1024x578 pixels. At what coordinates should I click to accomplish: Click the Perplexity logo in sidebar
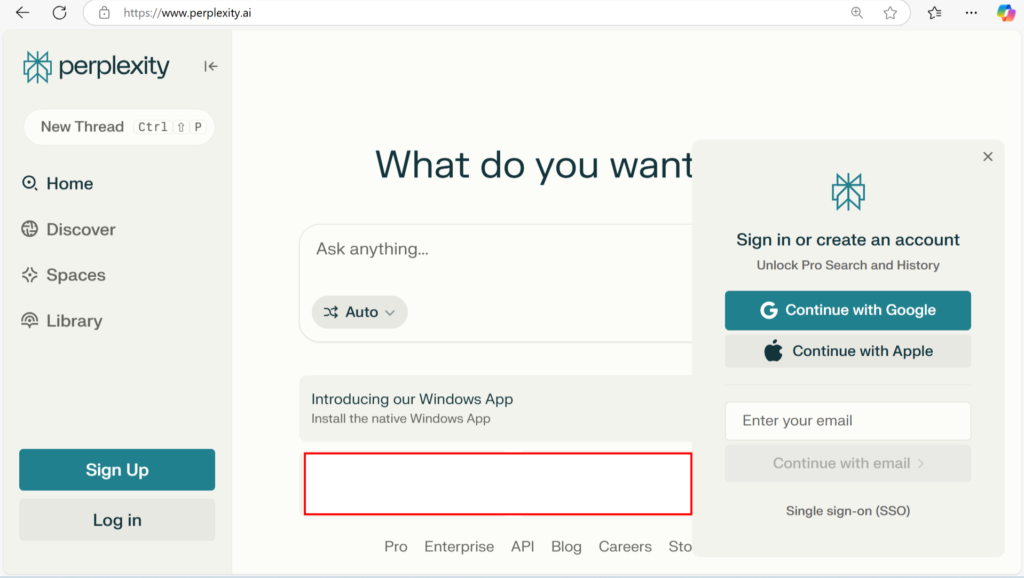click(x=96, y=67)
